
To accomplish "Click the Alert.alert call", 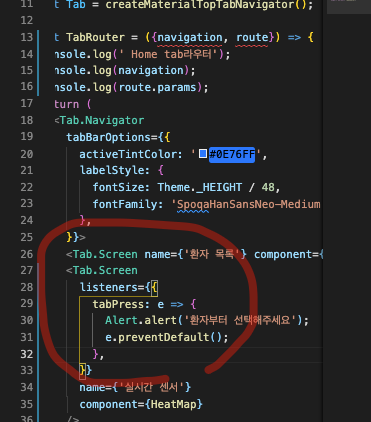I will pos(141,321).
